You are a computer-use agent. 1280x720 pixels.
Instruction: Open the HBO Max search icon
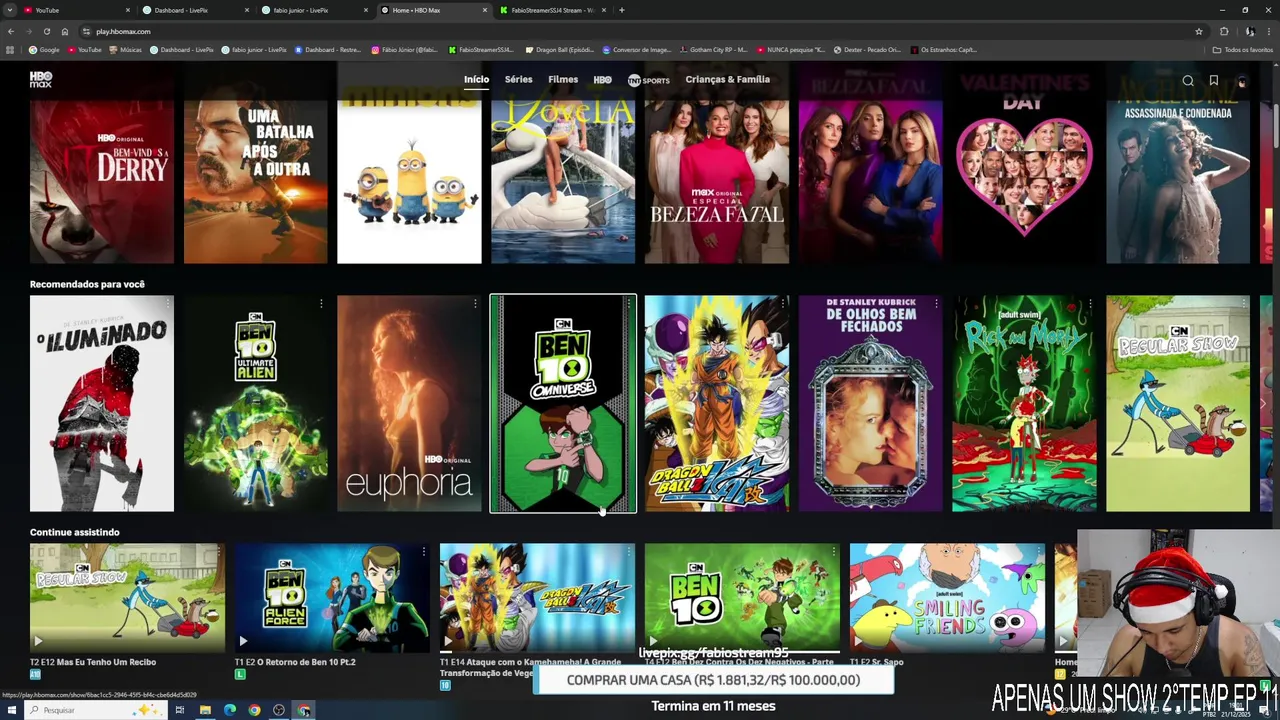point(1188,81)
